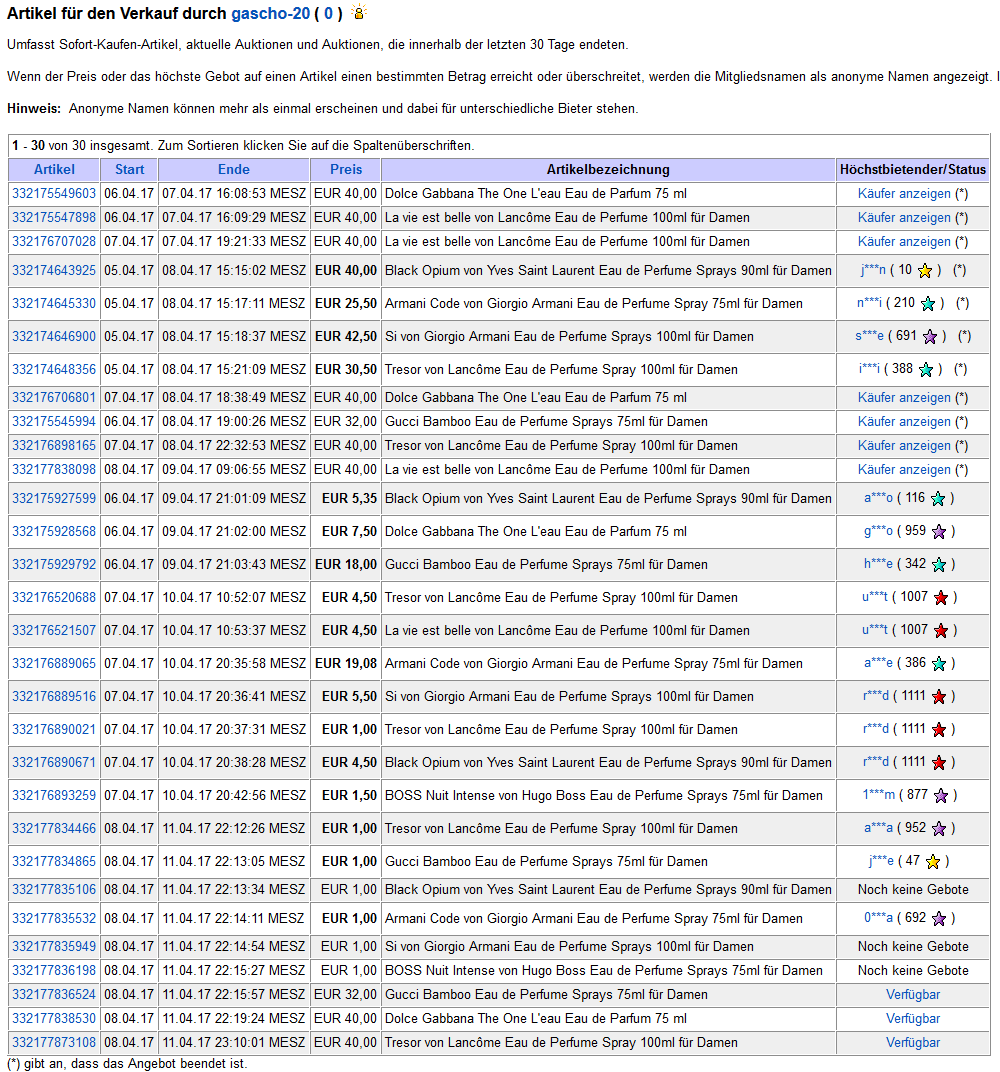Click the turquoise star next to a***e (386)
1000x1072 pixels.
tap(939, 663)
